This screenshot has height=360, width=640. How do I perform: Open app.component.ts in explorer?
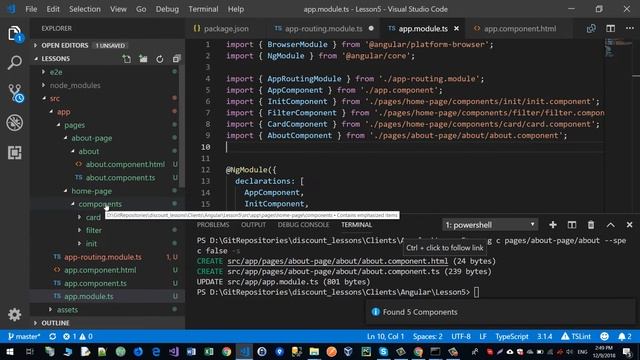tap(95, 283)
